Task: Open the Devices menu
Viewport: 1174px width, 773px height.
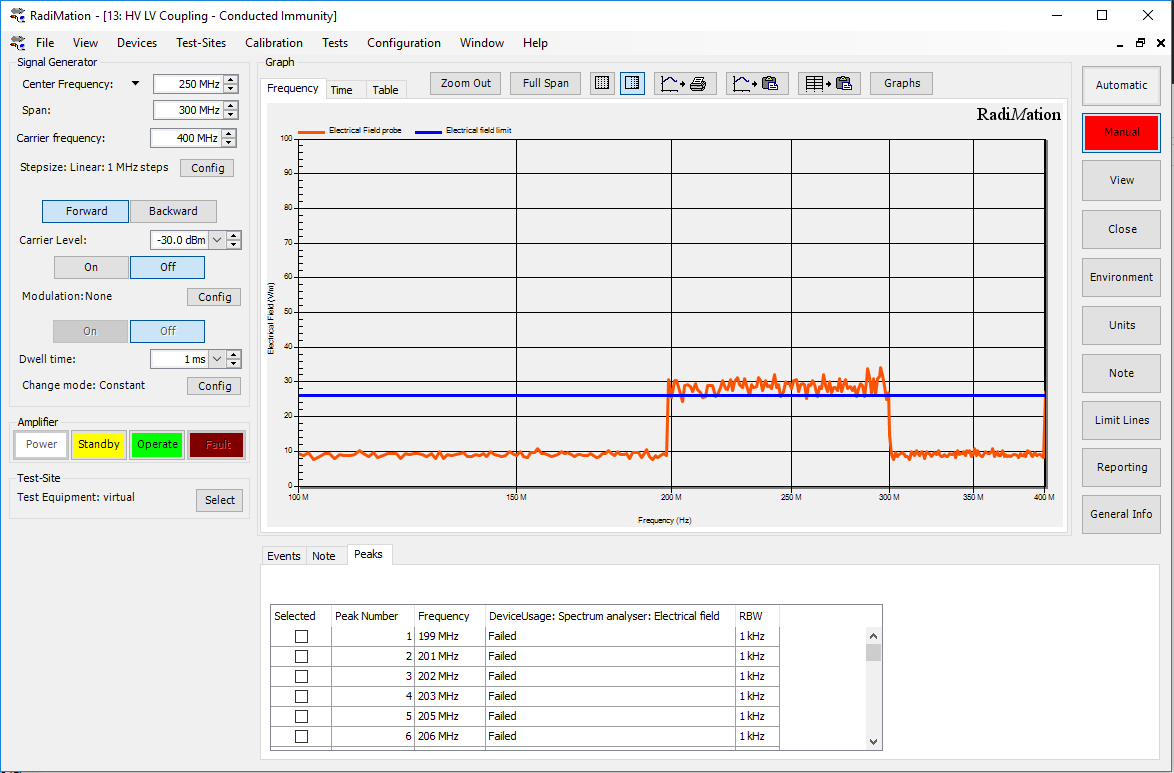Action: pos(137,43)
